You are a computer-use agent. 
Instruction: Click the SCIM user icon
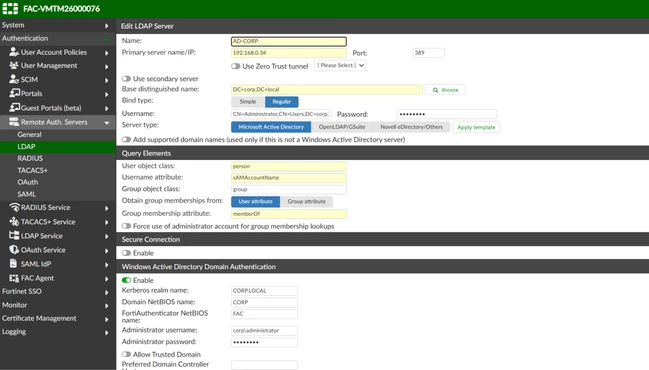click(x=14, y=79)
